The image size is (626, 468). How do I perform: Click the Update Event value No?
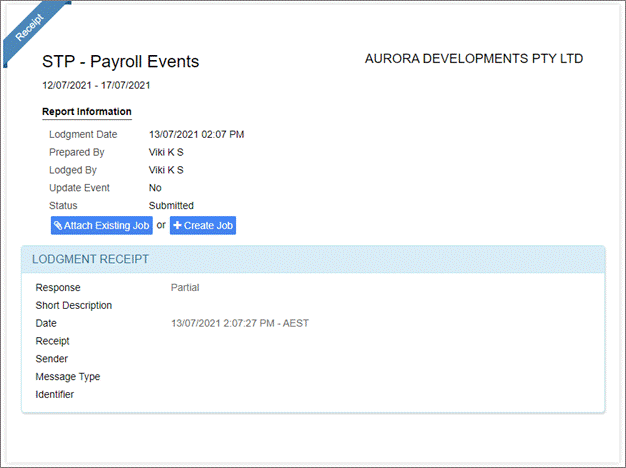[x=155, y=188]
